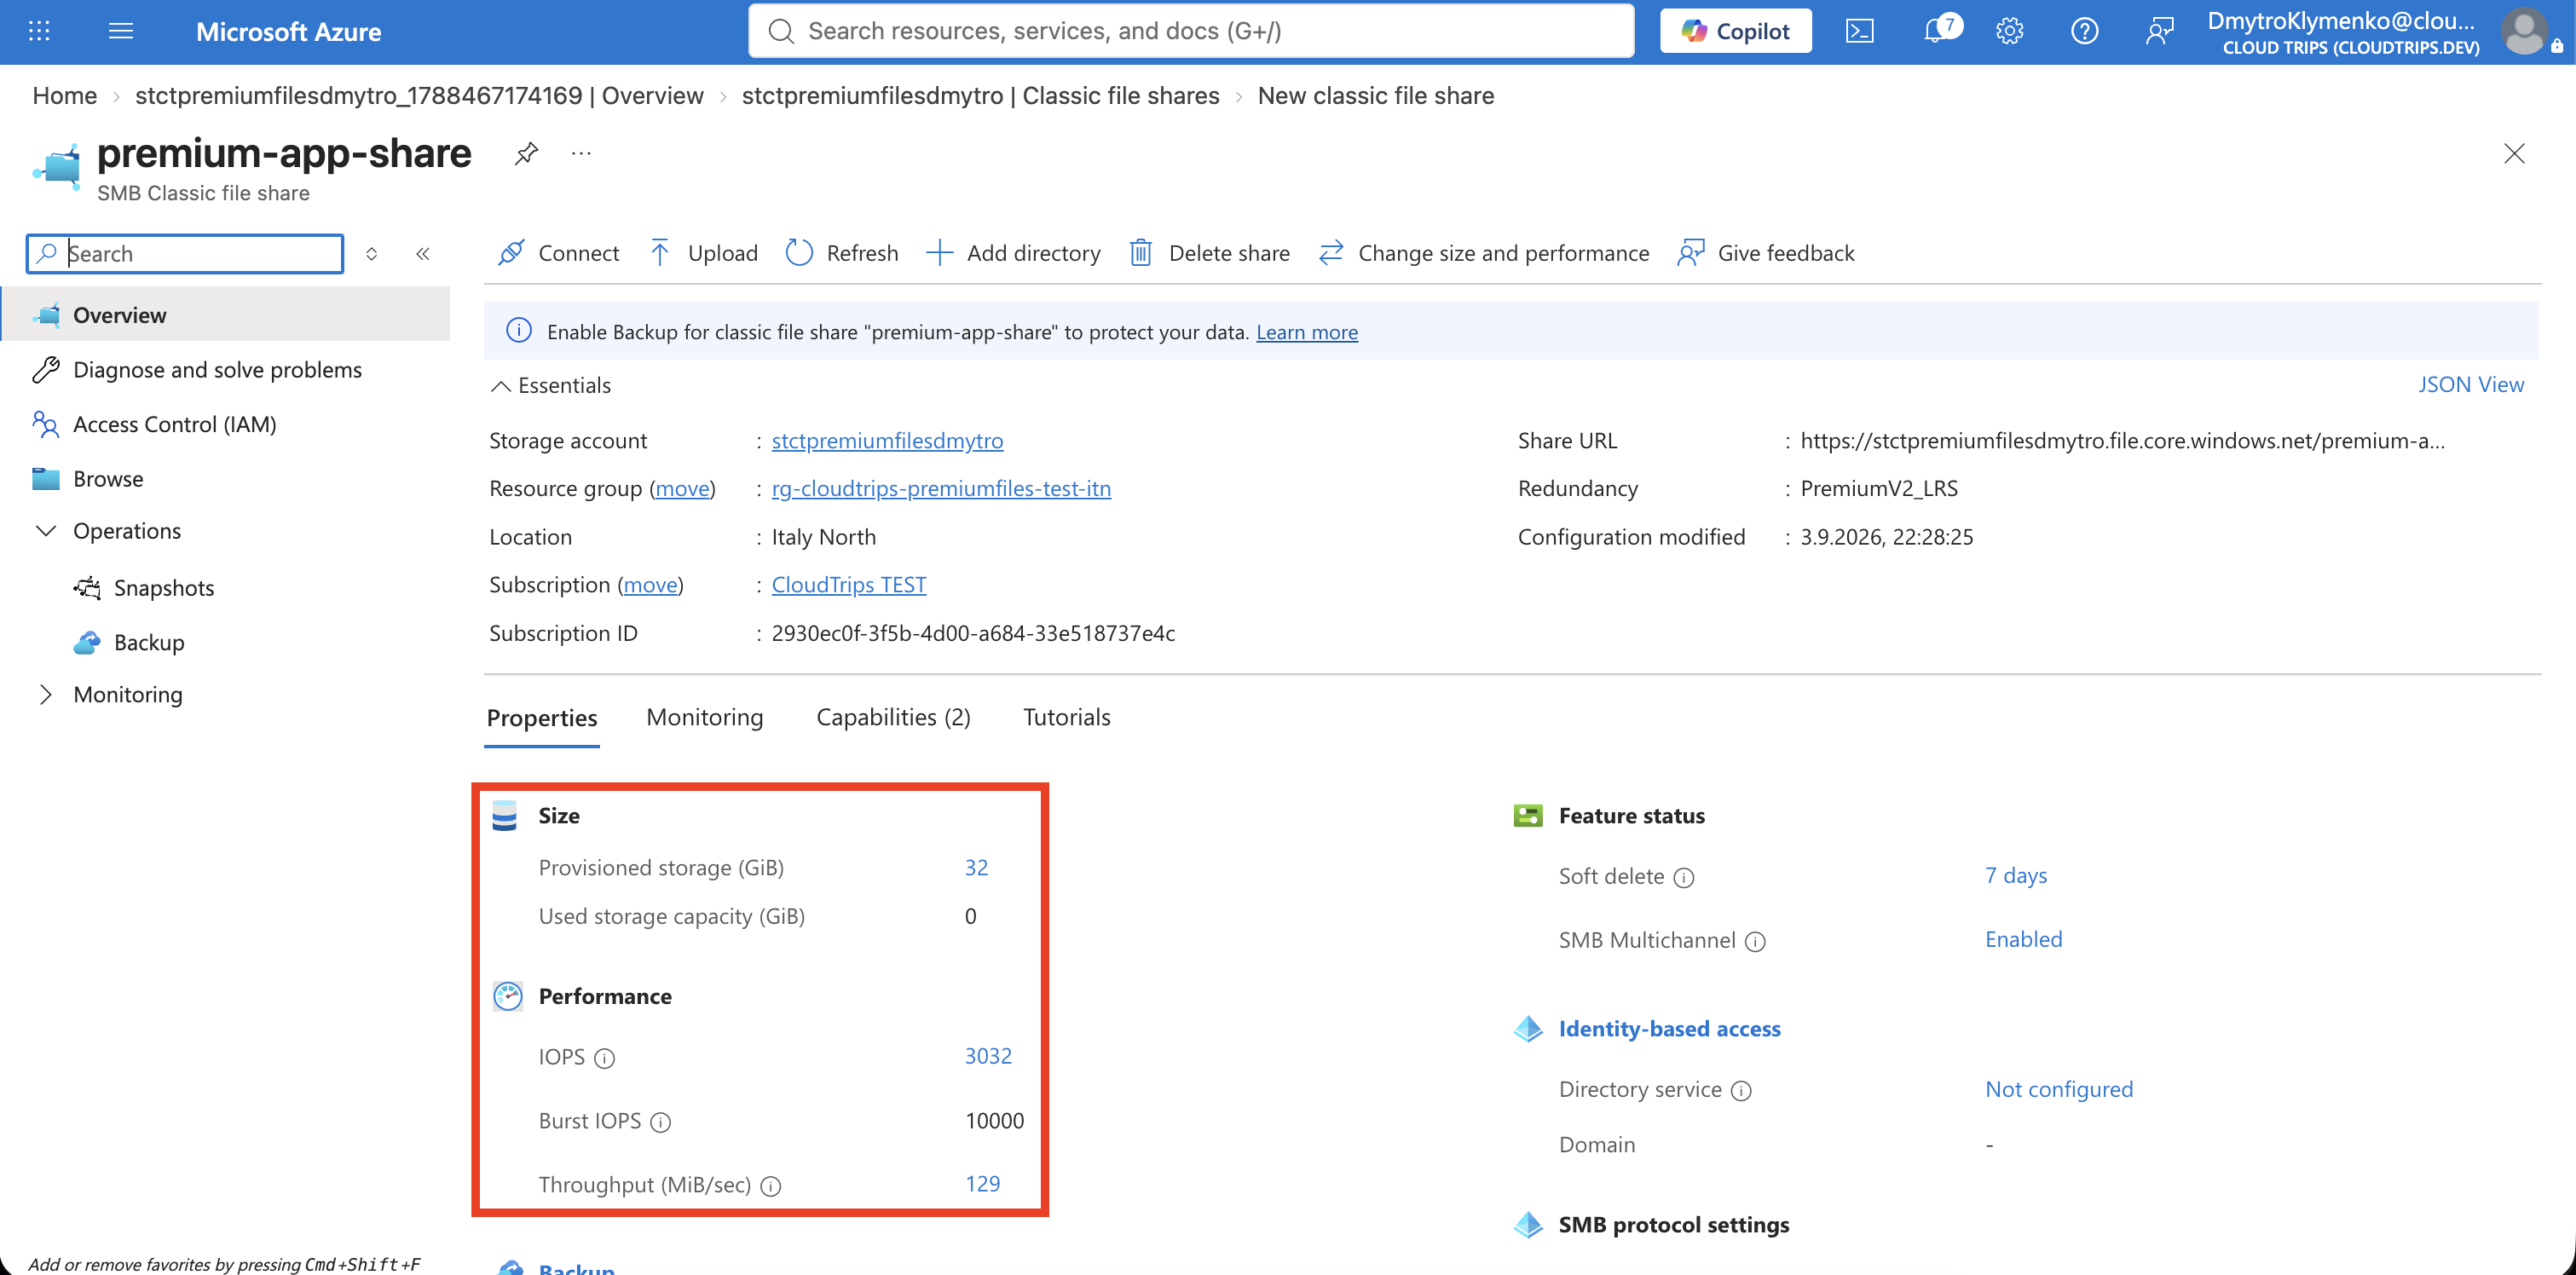Click Soft delete value 7 days
The width and height of the screenshot is (2576, 1275).
pos(2016,876)
